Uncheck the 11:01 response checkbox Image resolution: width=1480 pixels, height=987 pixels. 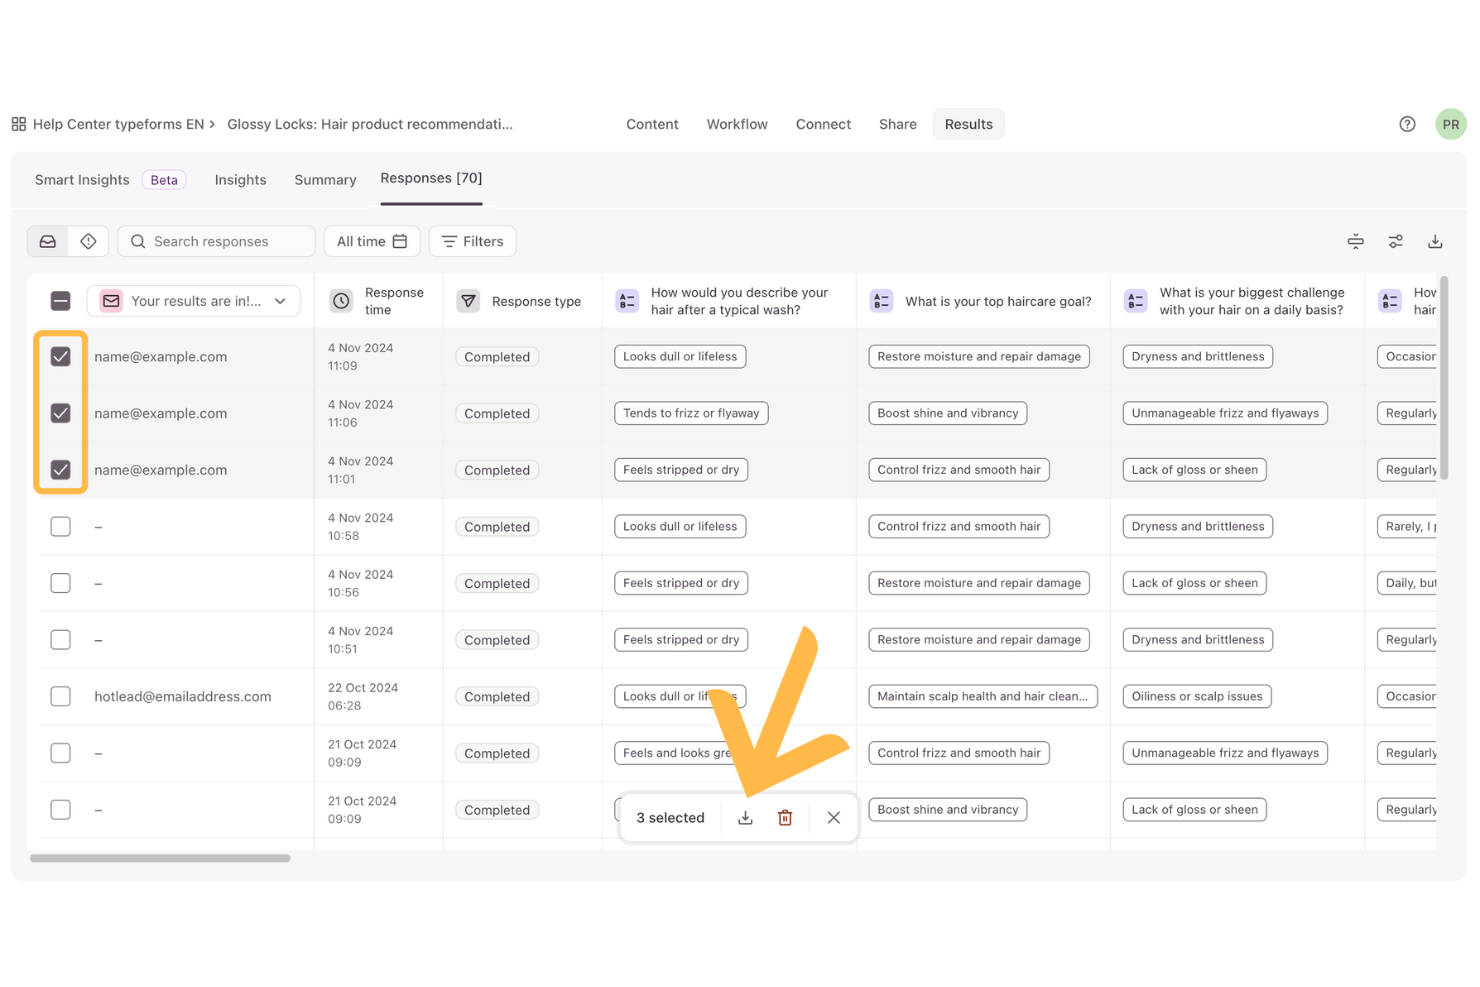(x=61, y=470)
